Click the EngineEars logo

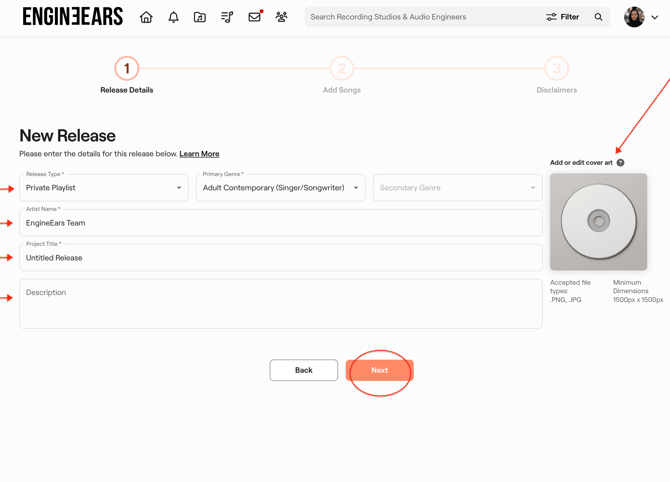point(73,17)
